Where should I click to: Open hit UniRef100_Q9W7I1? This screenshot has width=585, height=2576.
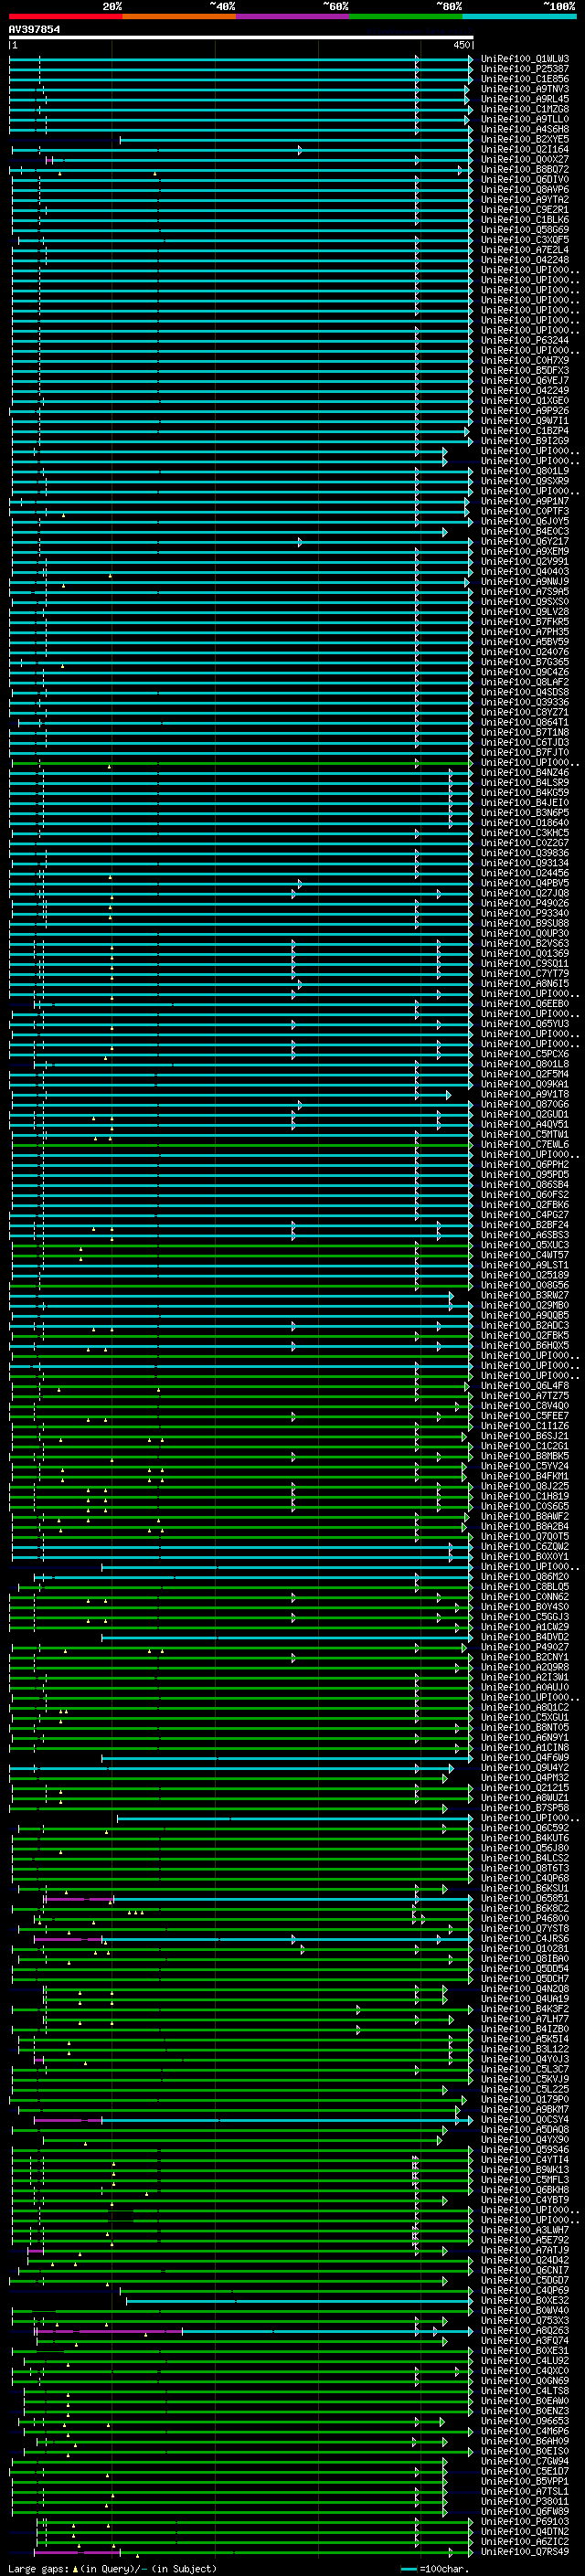pos(525,421)
